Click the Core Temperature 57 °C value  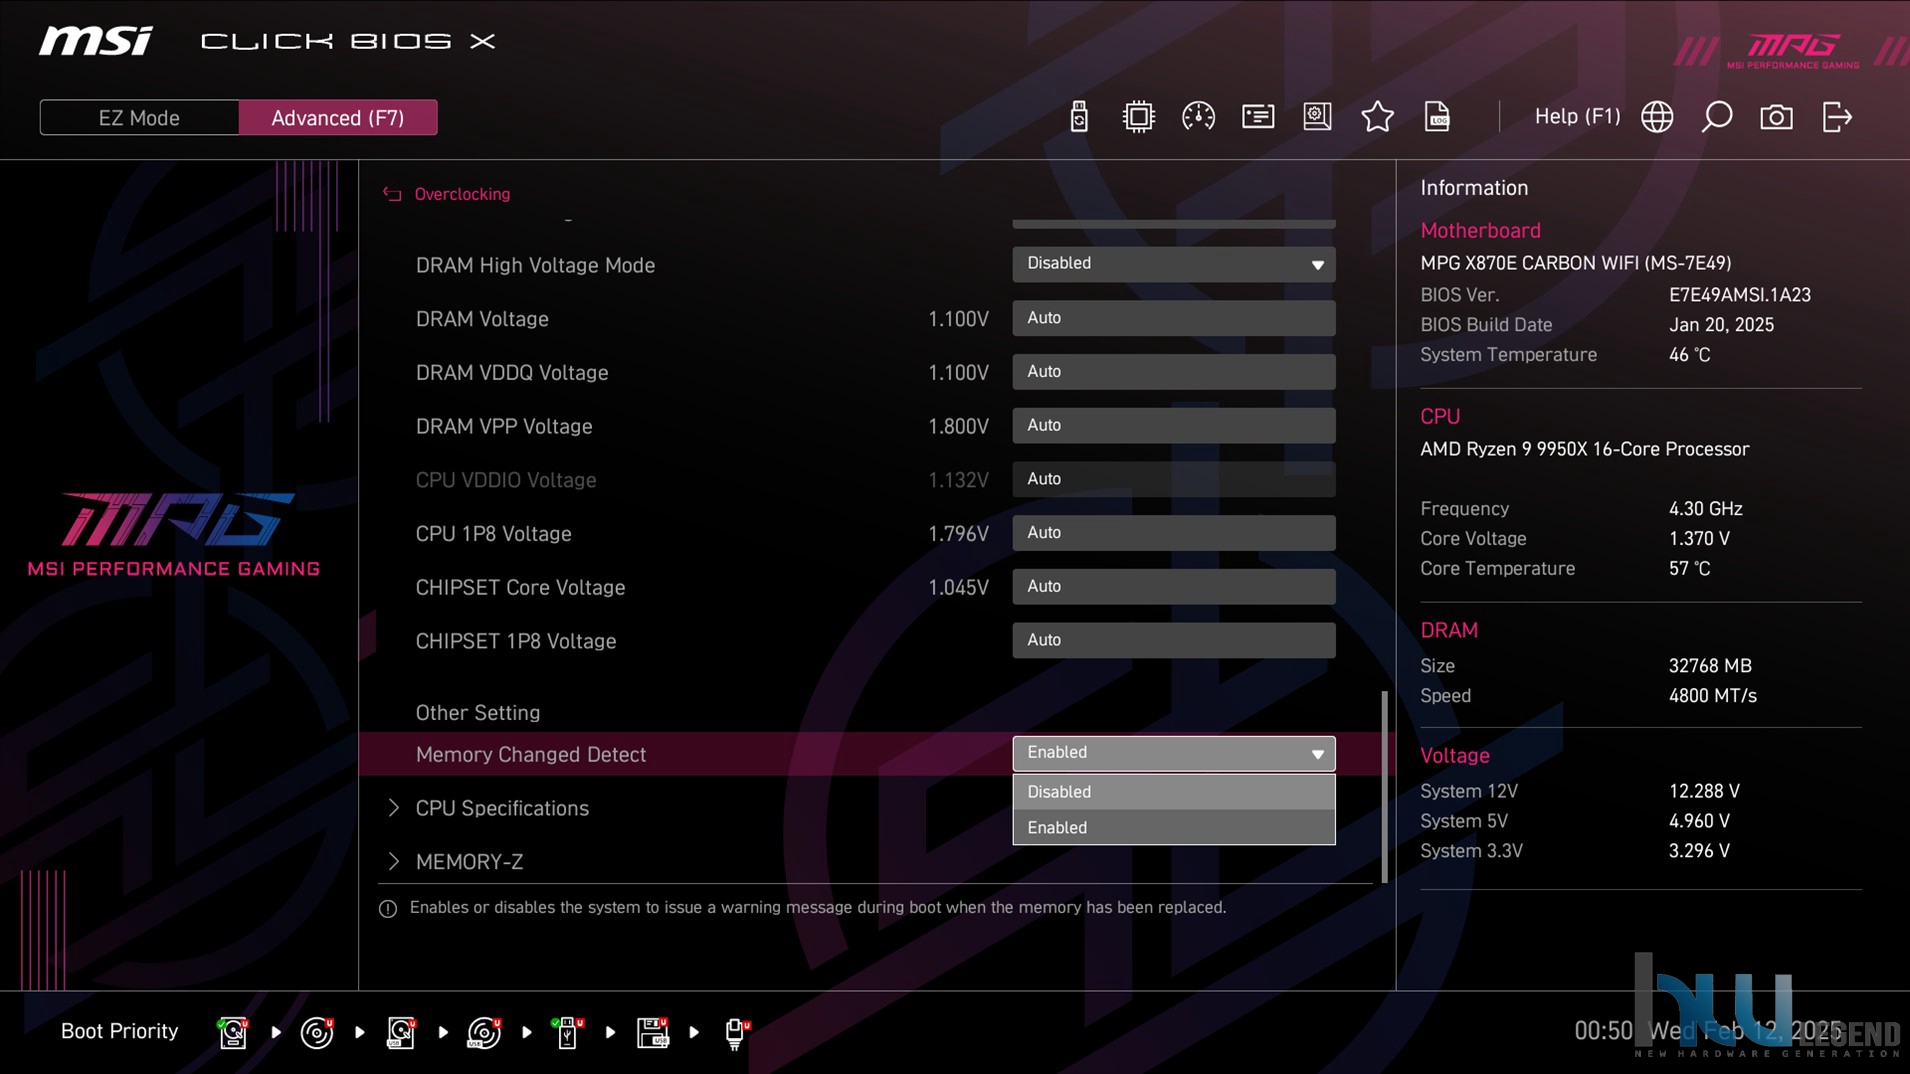1689,569
